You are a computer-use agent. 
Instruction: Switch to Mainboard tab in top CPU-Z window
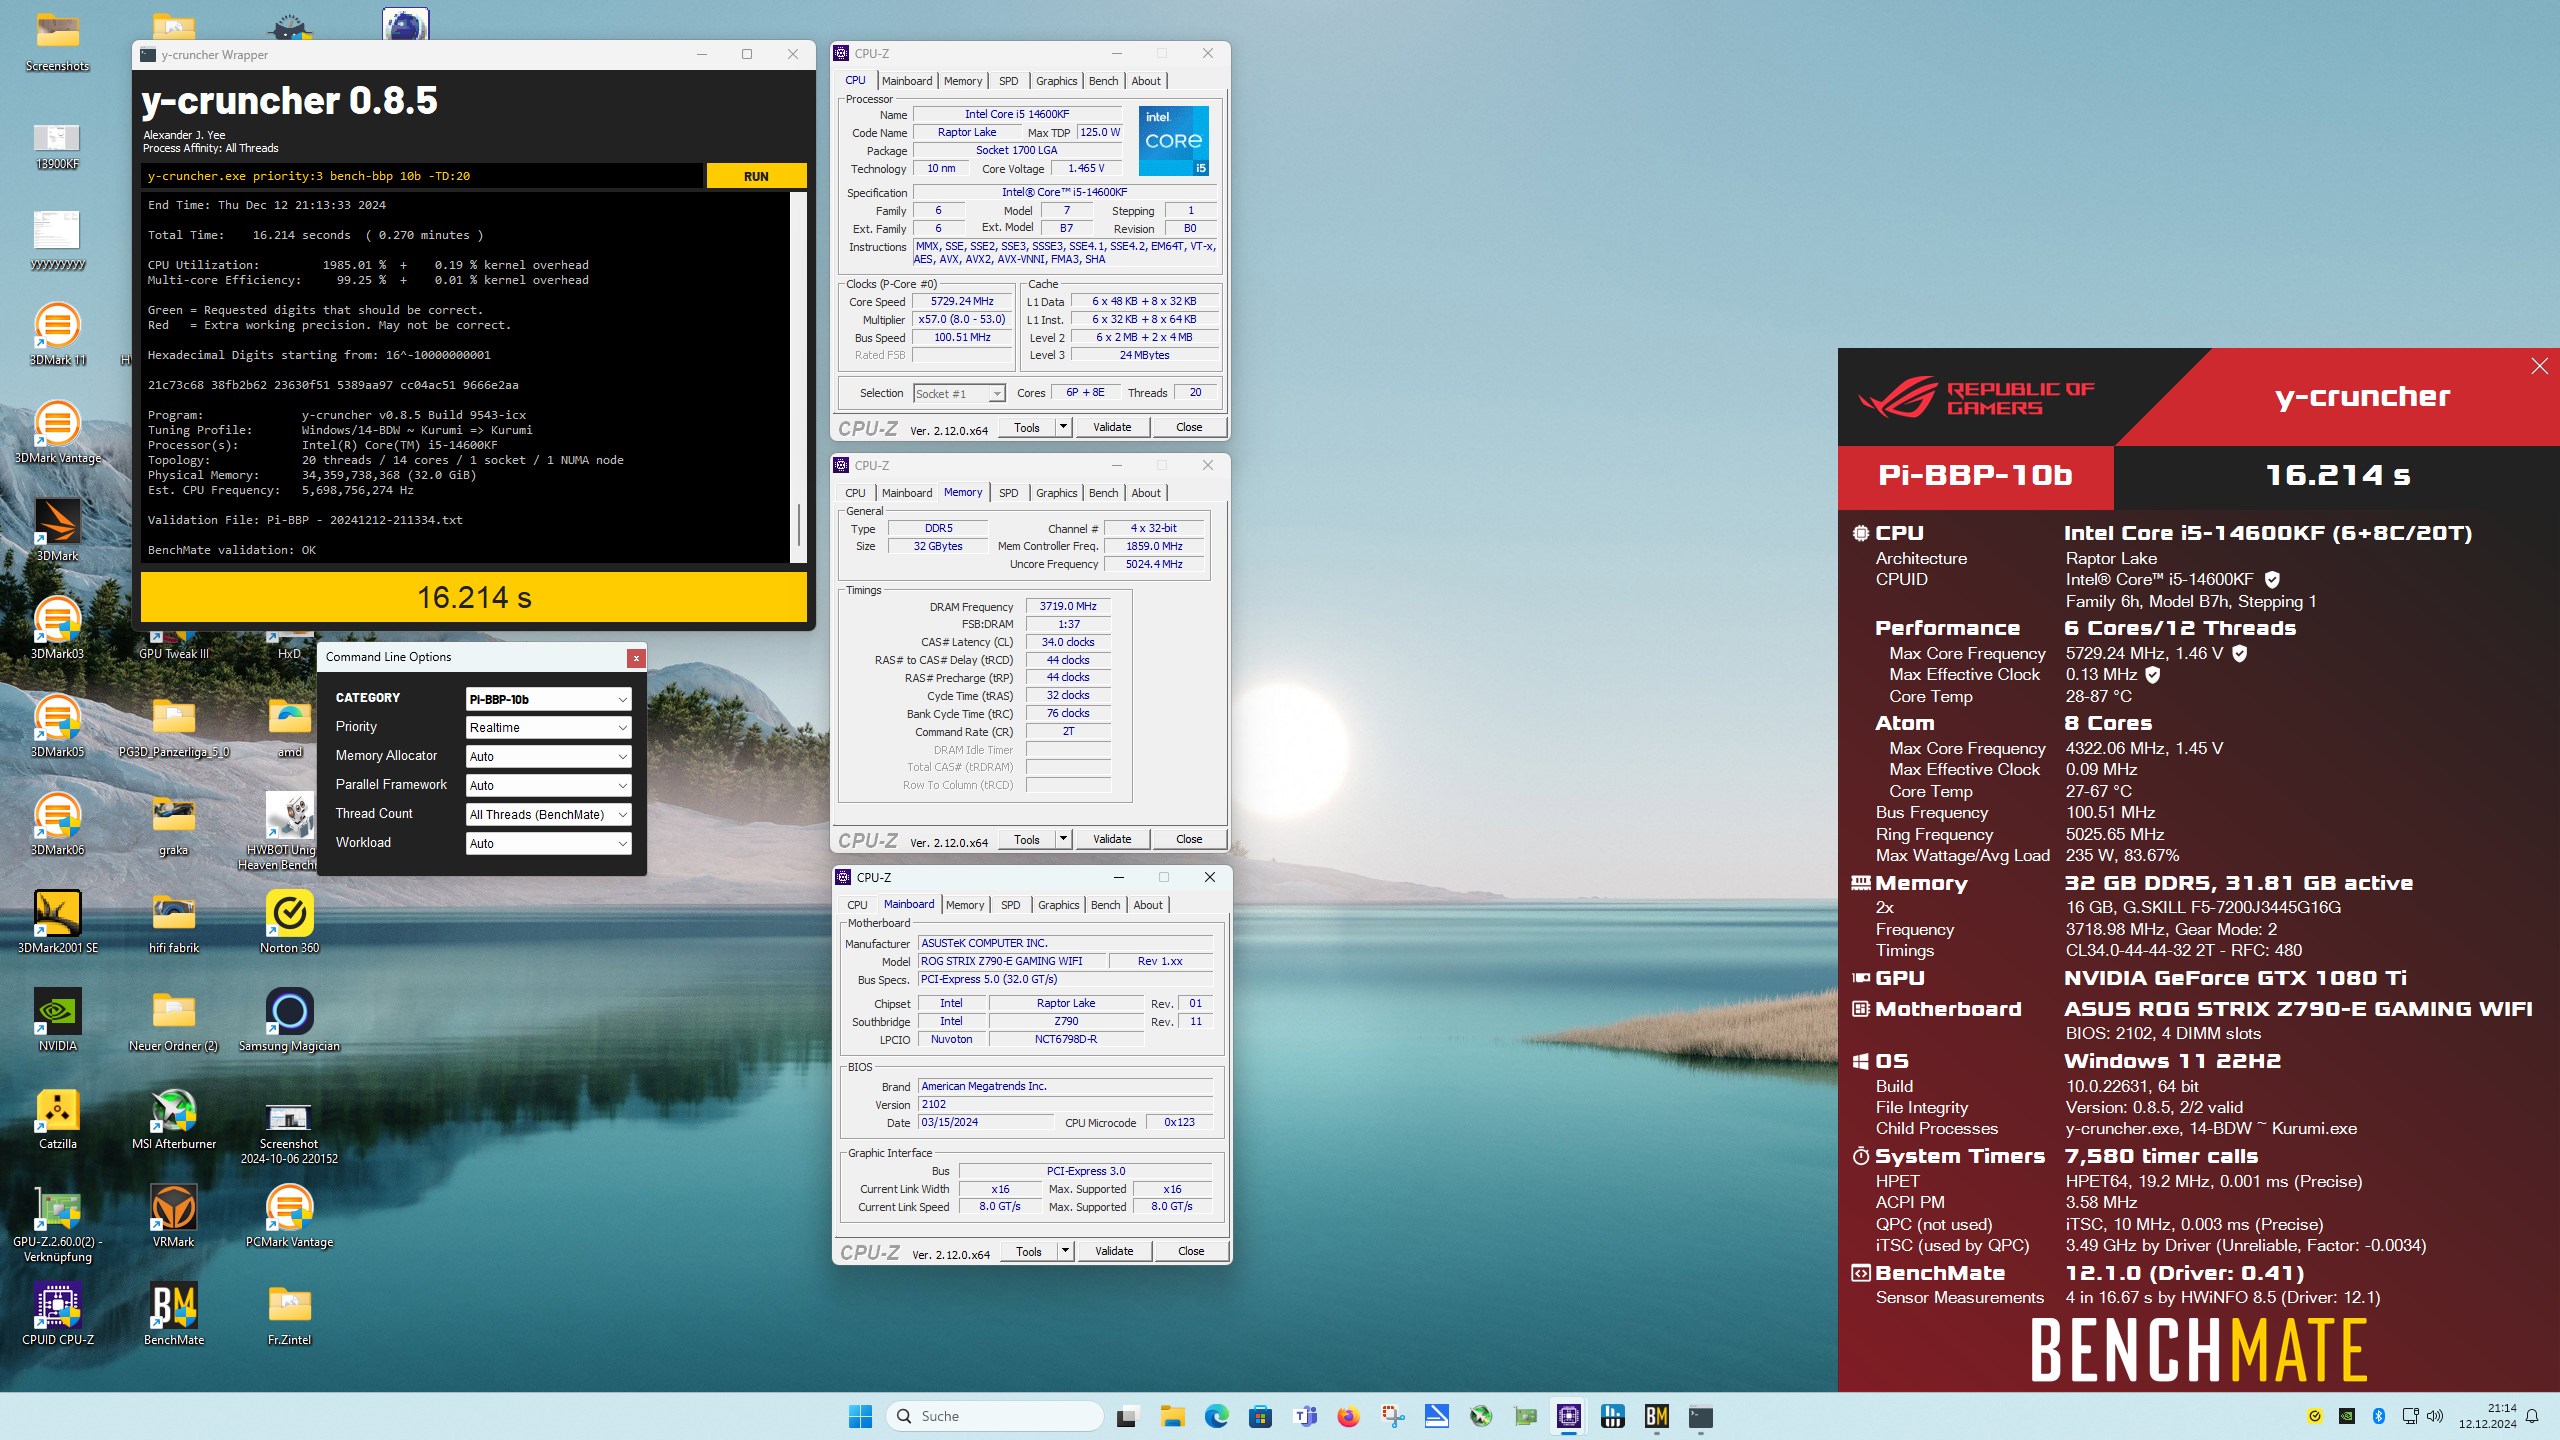[x=906, y=81]
